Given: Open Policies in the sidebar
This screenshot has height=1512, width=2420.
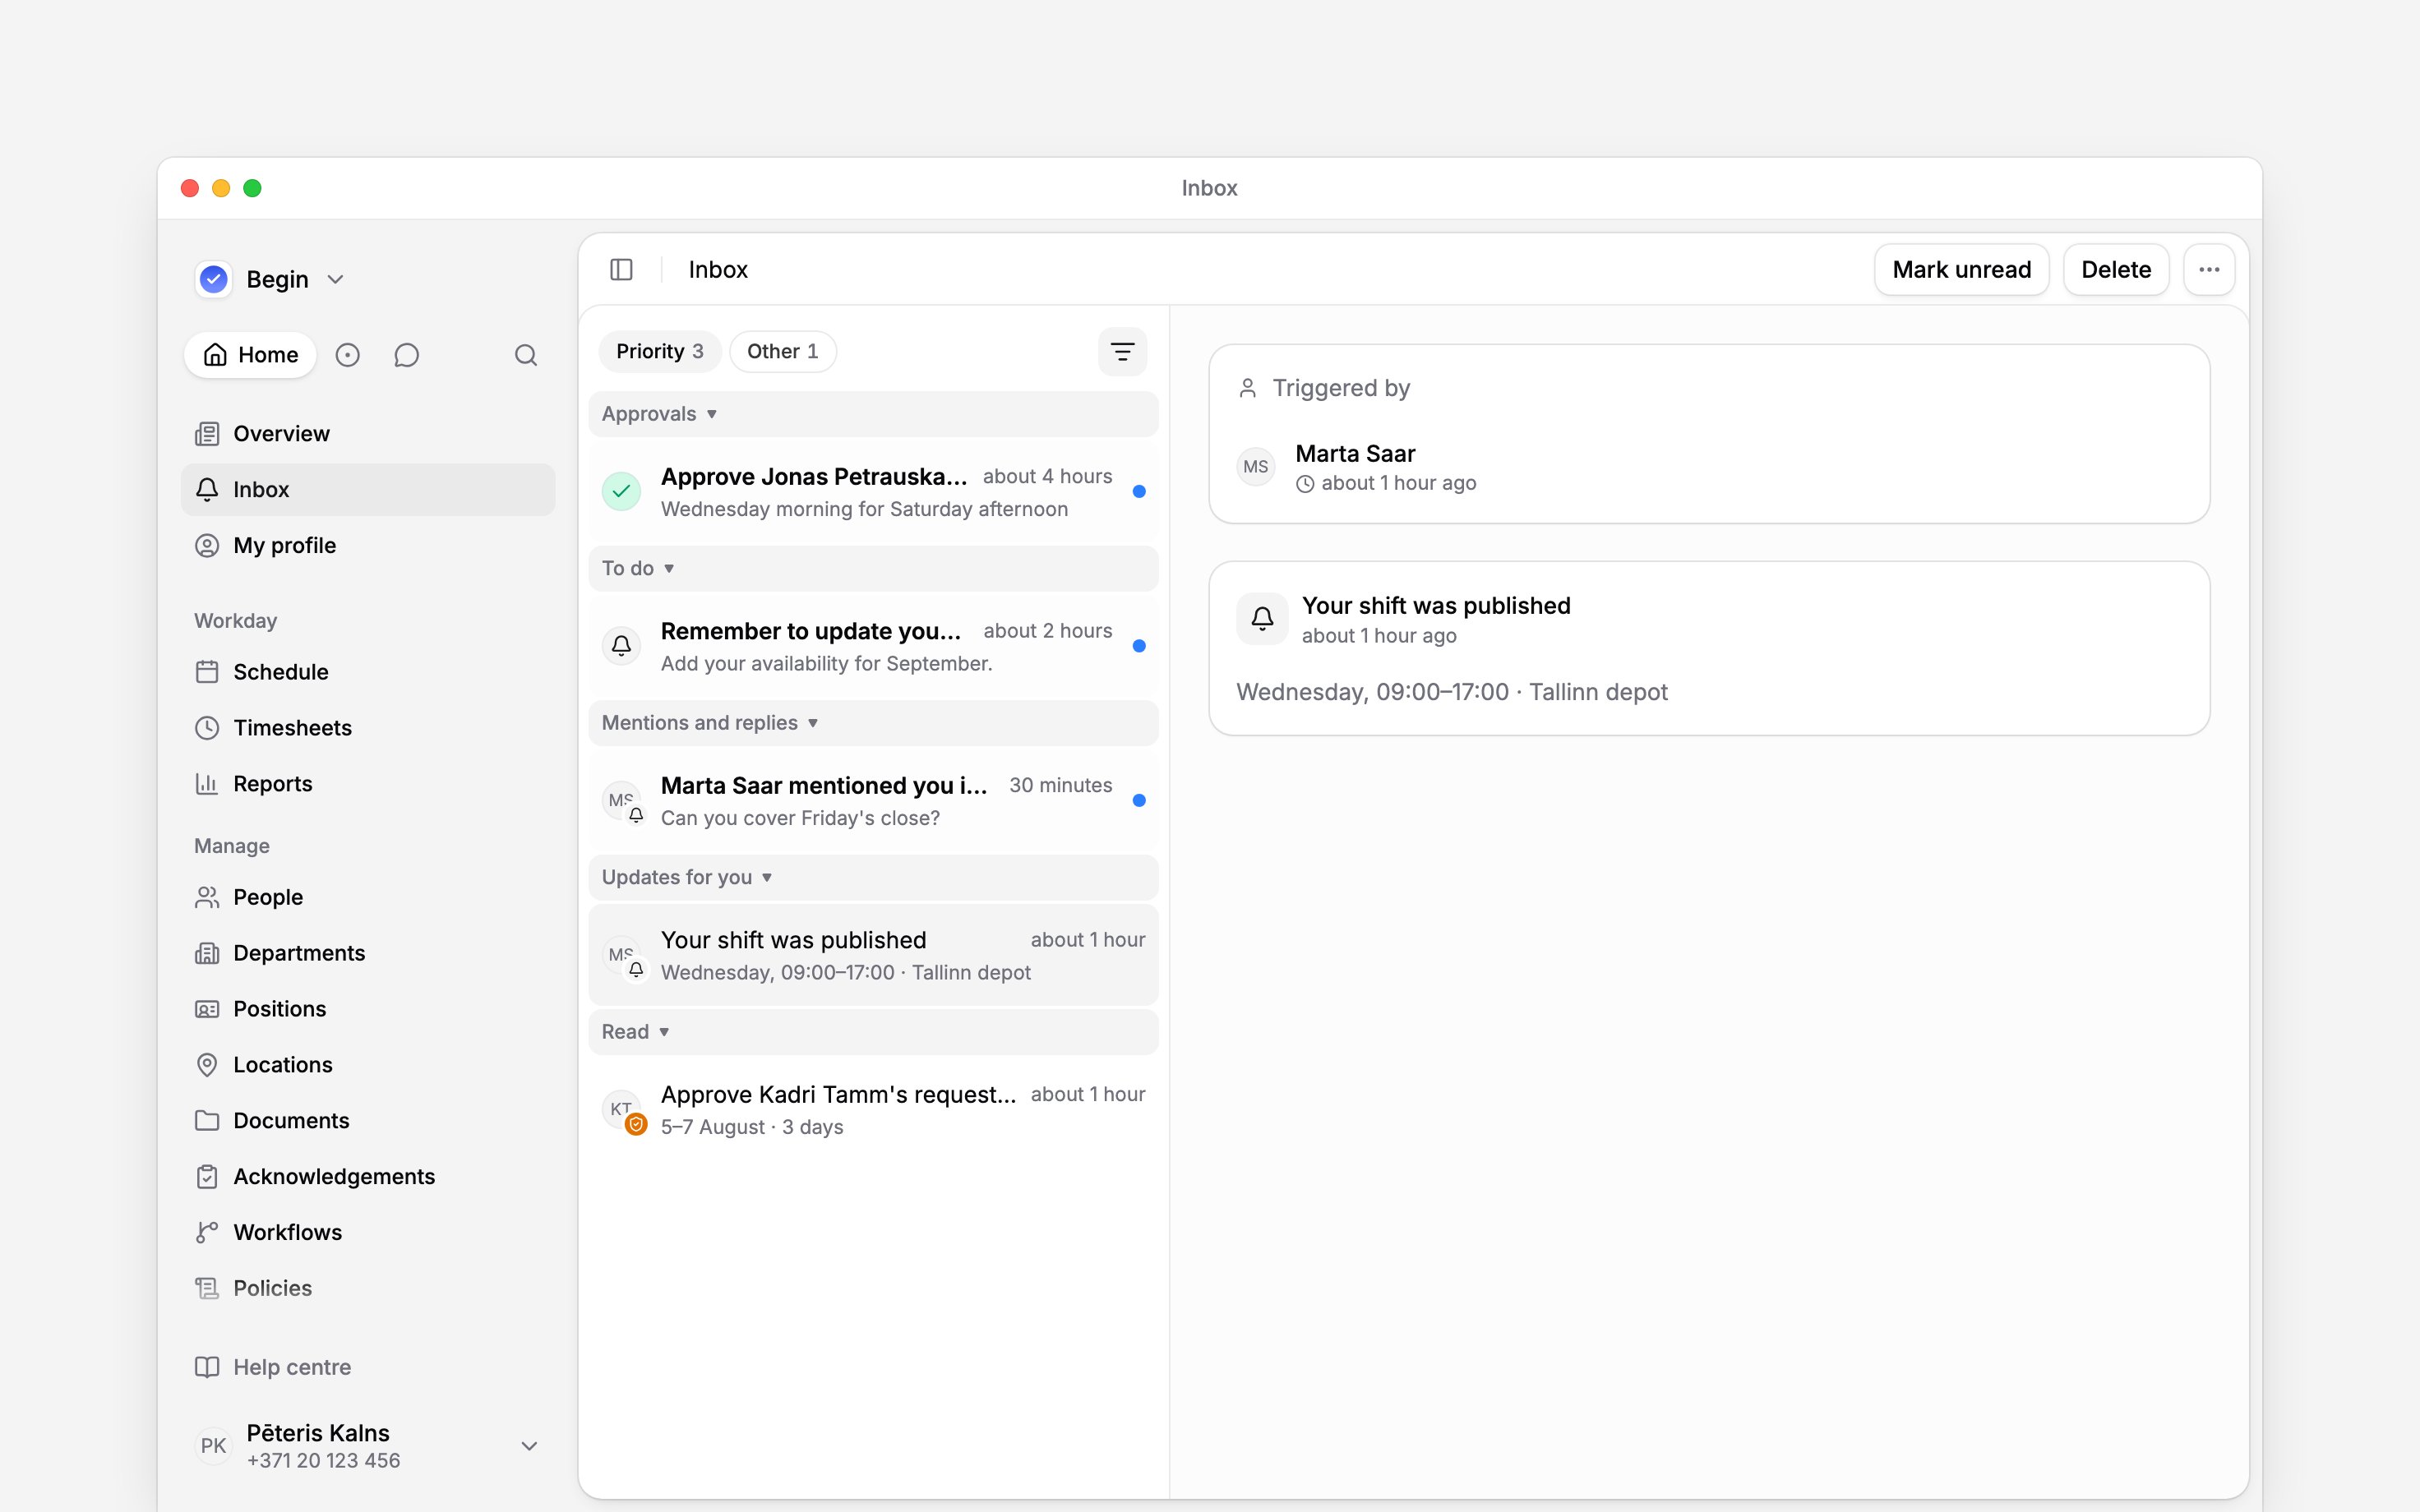Looking at the screenshot, I should [x=368, y=1288].
